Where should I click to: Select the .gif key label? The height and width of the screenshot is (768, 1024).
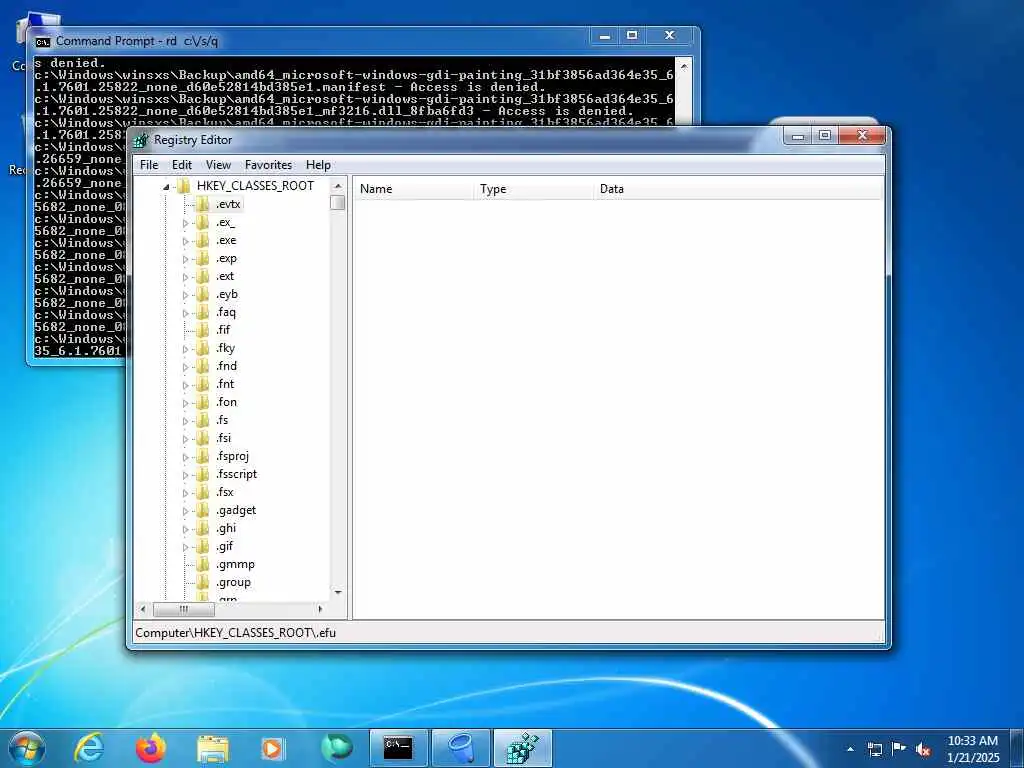(224, 546)
